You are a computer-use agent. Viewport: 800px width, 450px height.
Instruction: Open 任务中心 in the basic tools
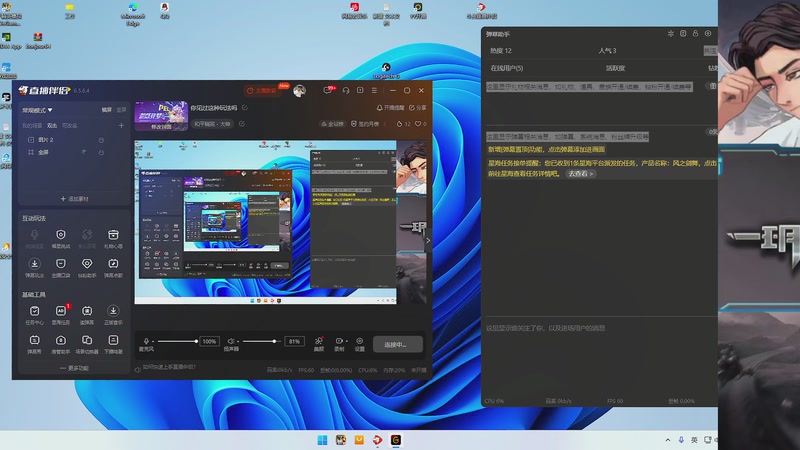34,314
